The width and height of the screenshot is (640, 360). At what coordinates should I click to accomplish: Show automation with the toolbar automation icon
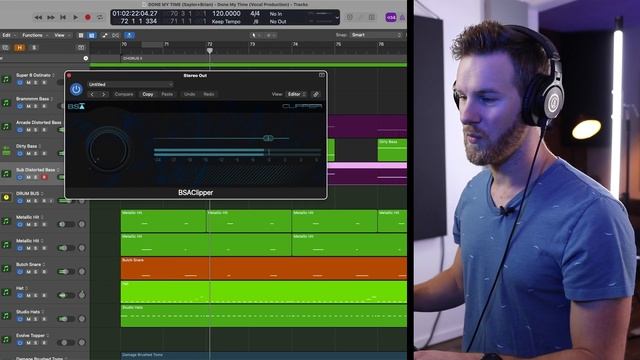[x=104, y=36]
